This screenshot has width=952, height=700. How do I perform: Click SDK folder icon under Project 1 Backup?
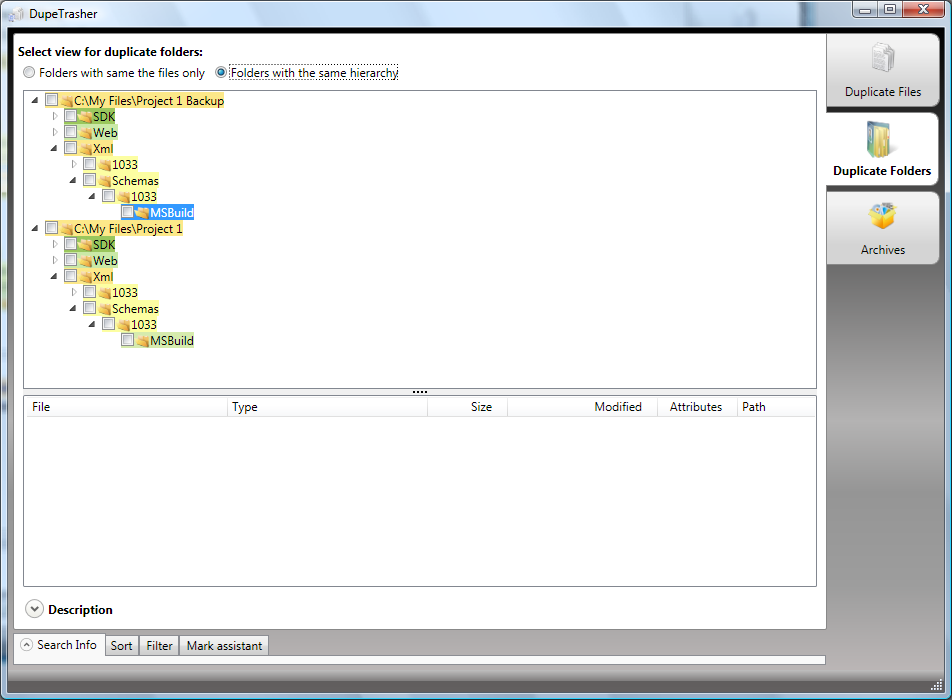[x=86, y=117]
